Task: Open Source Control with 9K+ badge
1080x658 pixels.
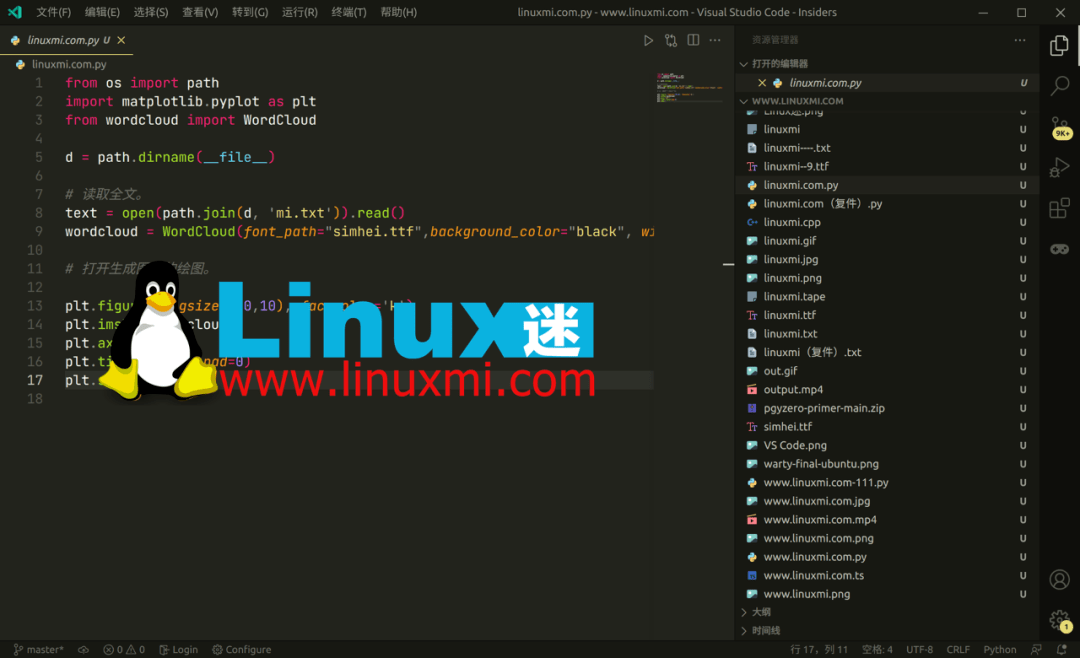Action: [1059, 127]
